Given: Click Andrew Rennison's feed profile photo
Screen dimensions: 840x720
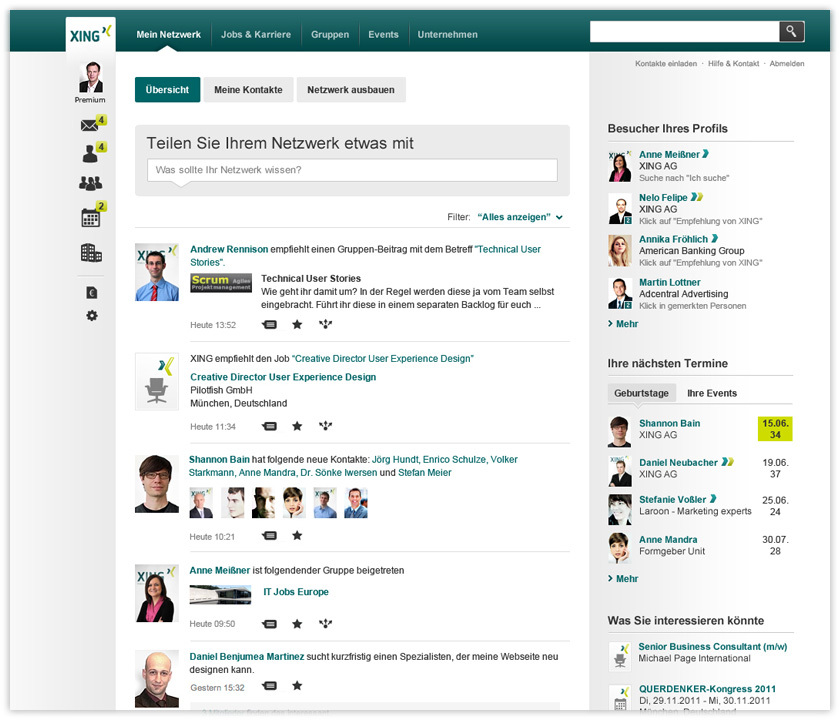Looking at the screenshot, I should [x=157, y=272].
